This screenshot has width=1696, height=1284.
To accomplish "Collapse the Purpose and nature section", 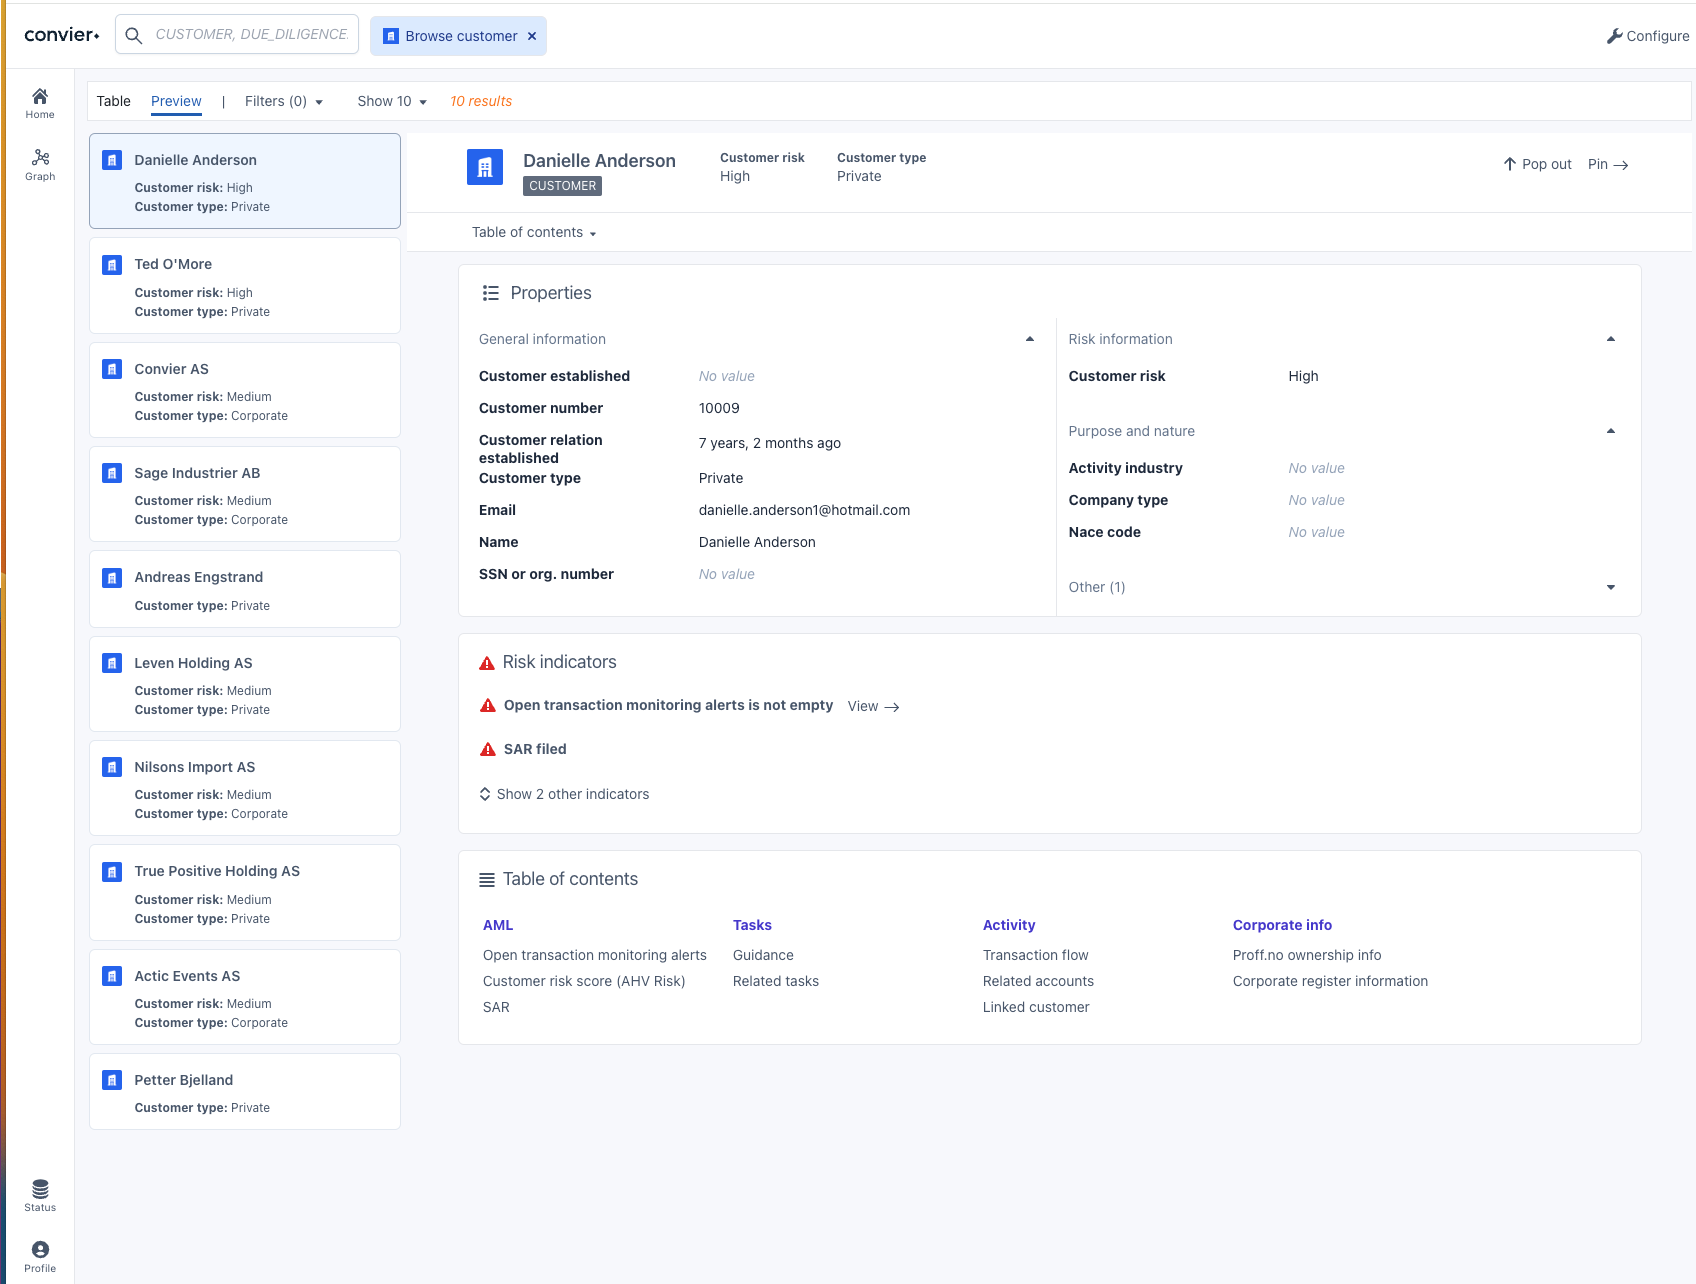I will click(1611, 431).
